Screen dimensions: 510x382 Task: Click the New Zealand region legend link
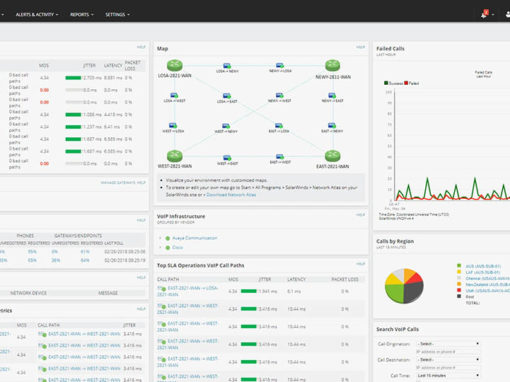tap(488, 284)
